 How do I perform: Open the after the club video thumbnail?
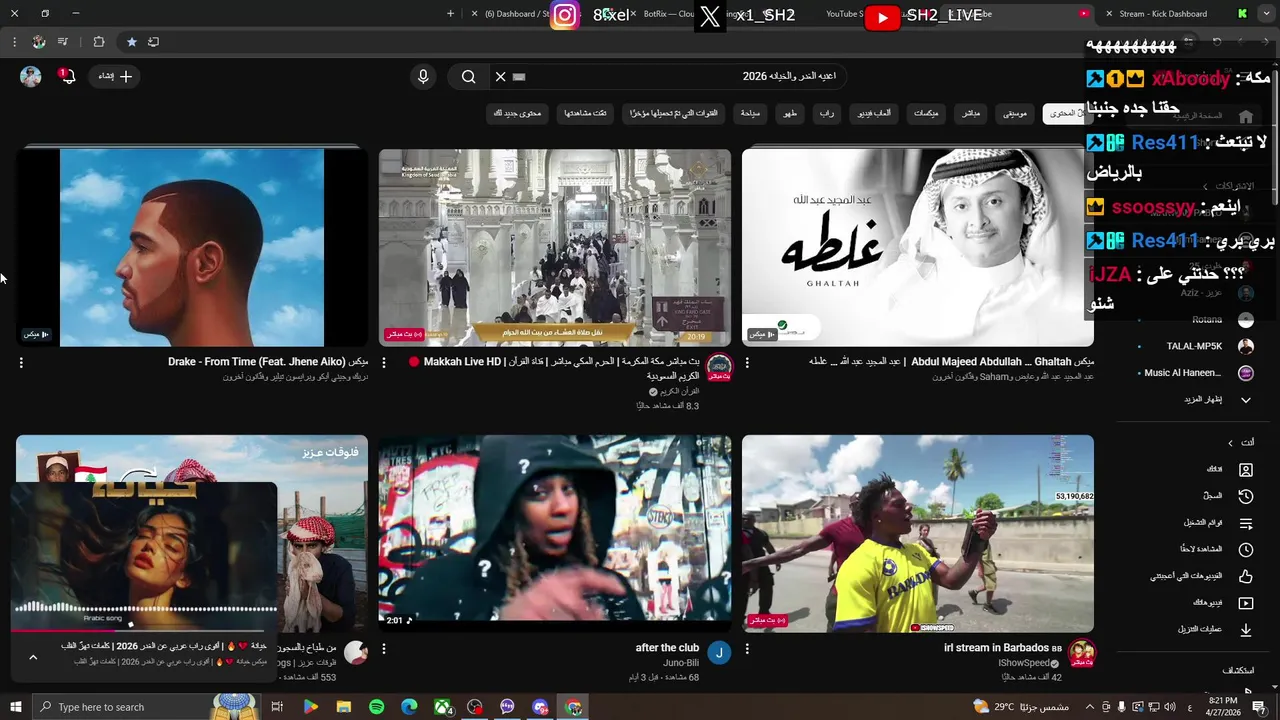pos(555,533)
